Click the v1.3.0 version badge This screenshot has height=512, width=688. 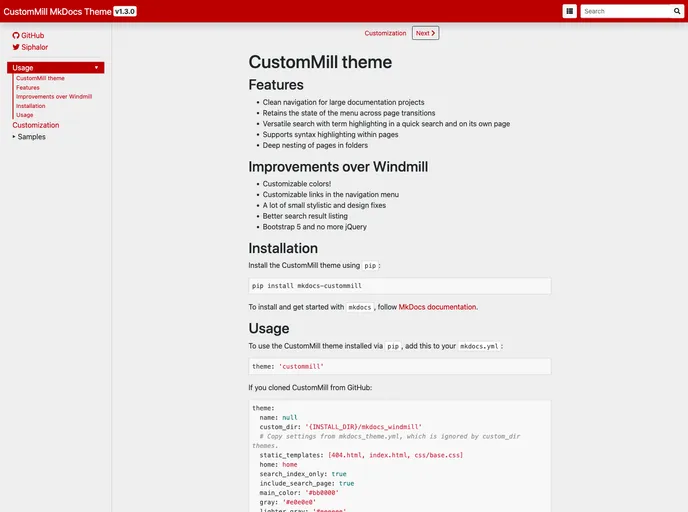pos(125,12)
